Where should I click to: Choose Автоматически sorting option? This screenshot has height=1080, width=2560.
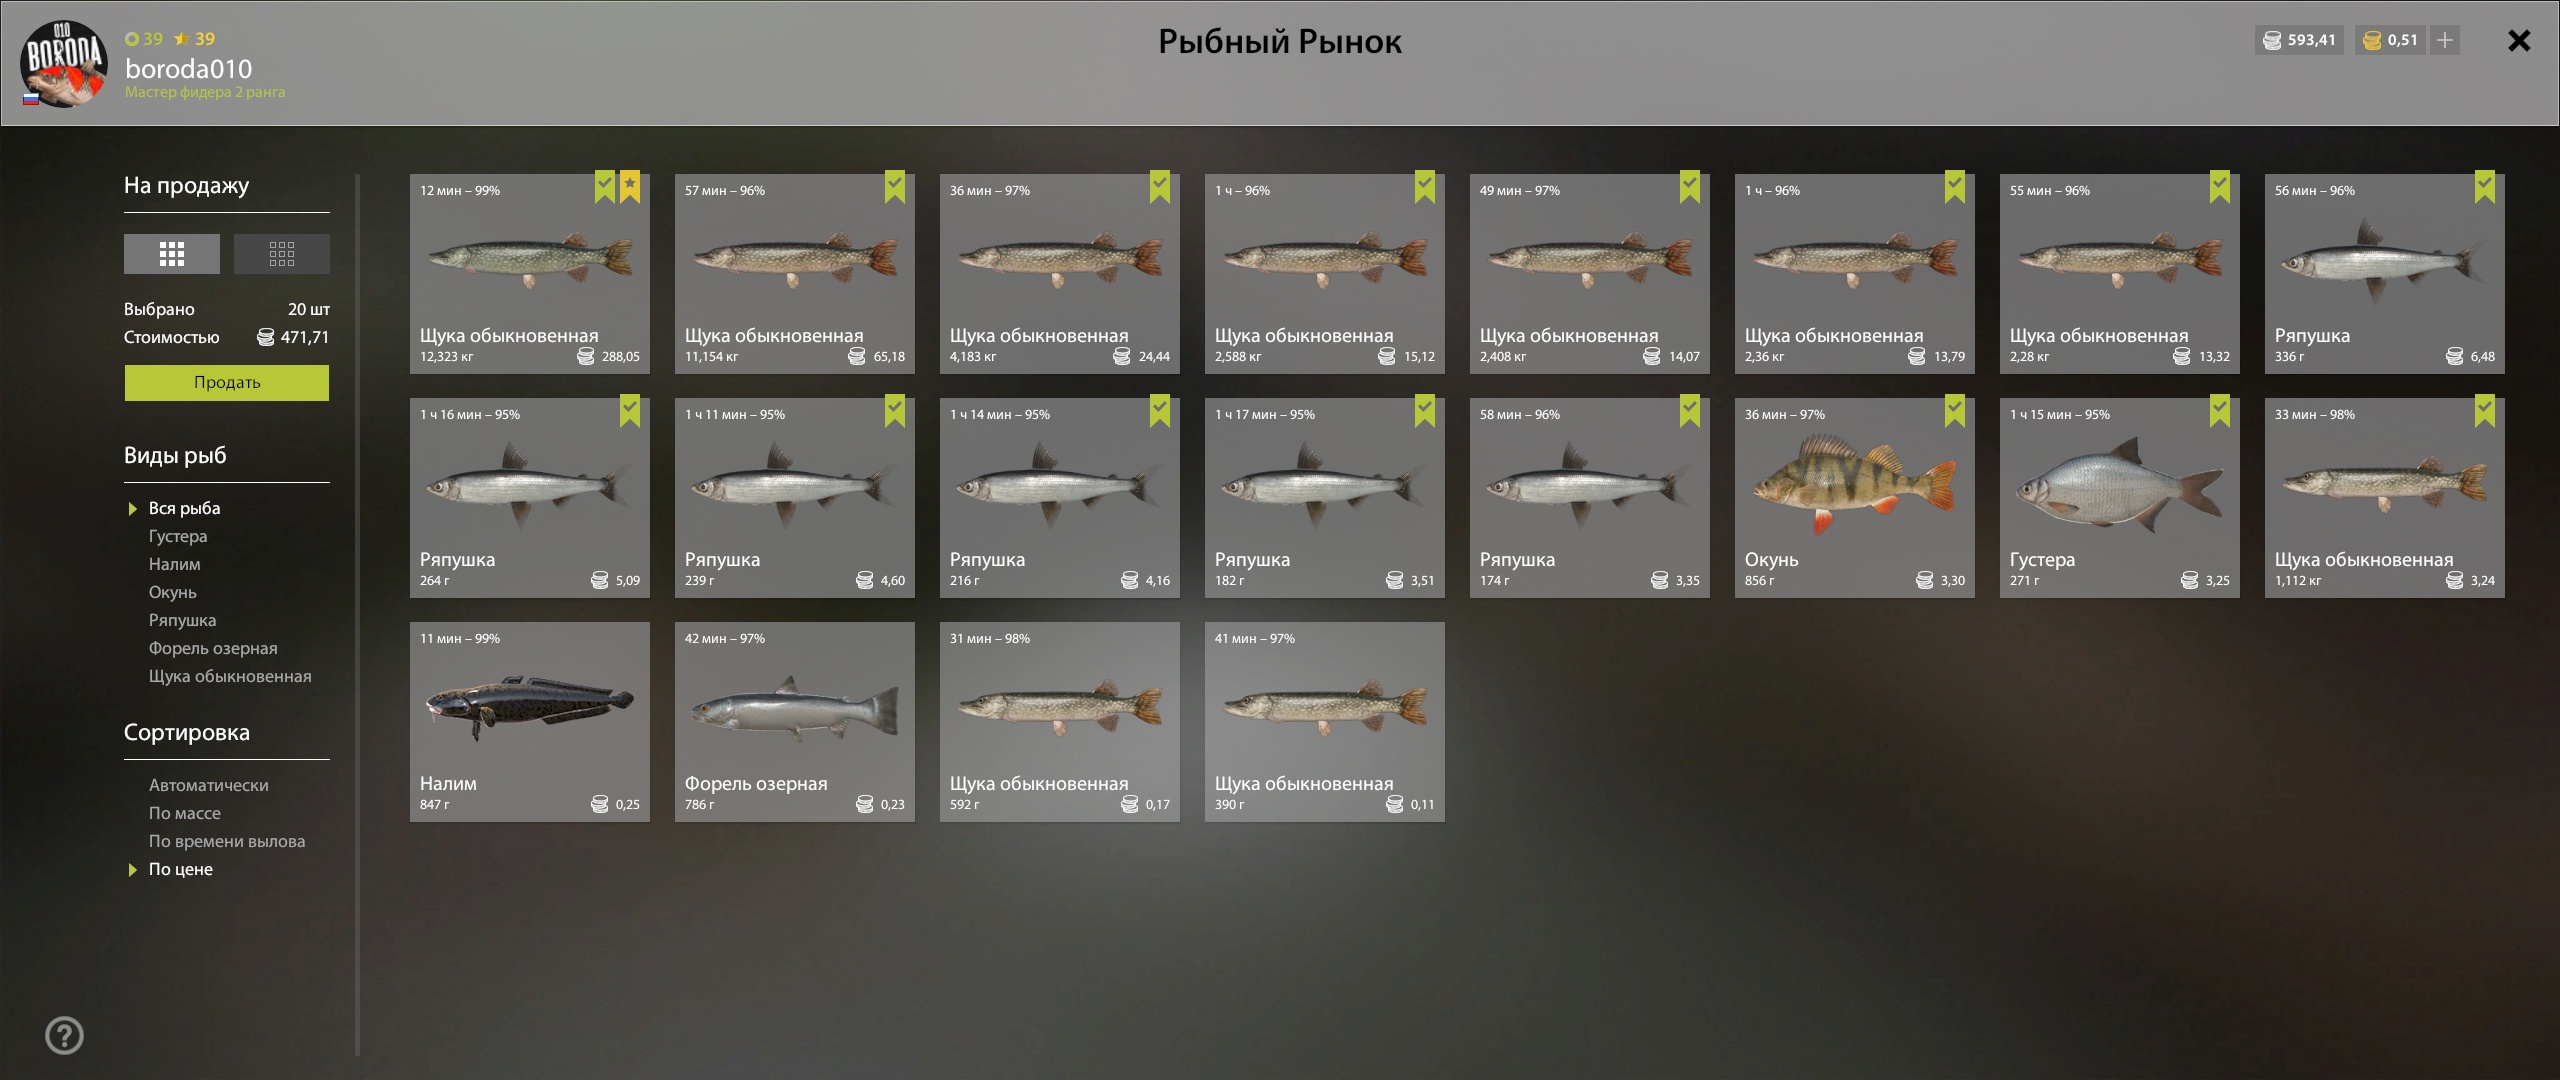209,785
